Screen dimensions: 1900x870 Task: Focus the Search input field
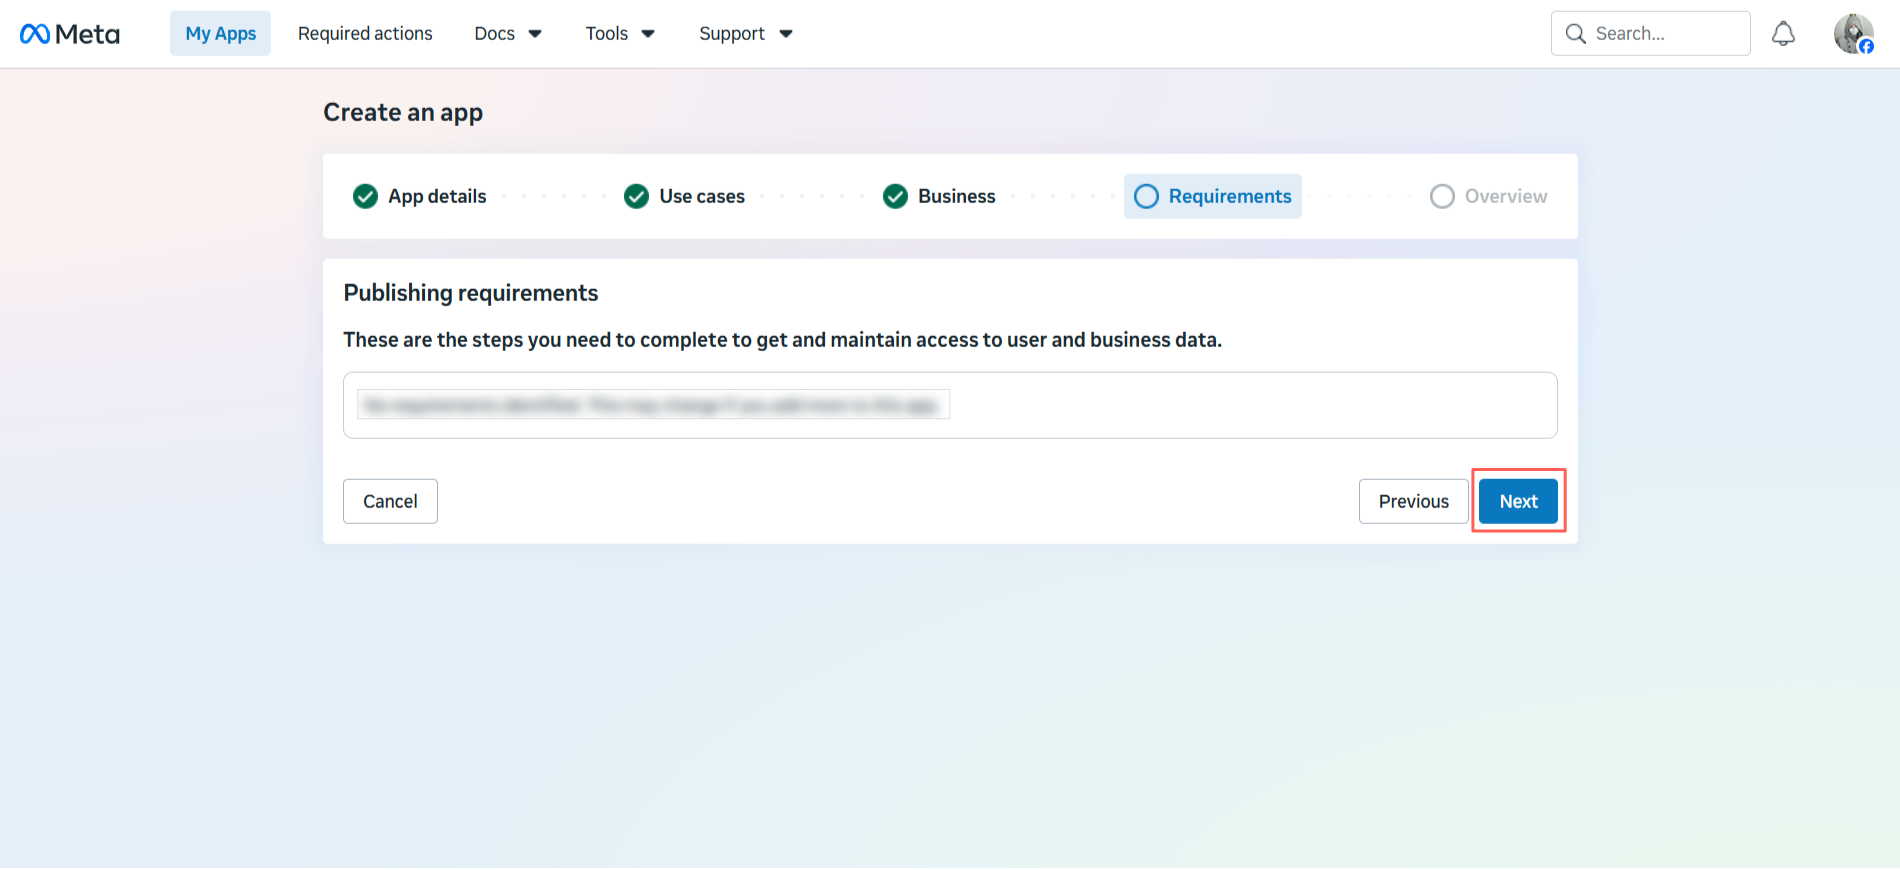pyautogui.click(x=1650, y=33)
